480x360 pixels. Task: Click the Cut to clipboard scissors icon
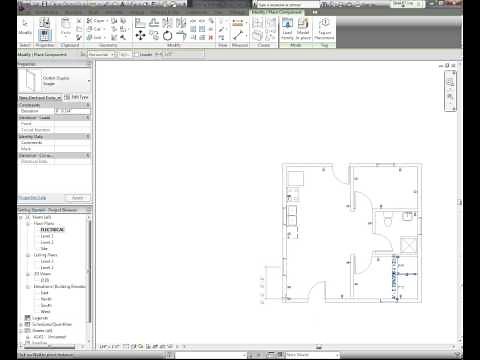click(79, 21)
